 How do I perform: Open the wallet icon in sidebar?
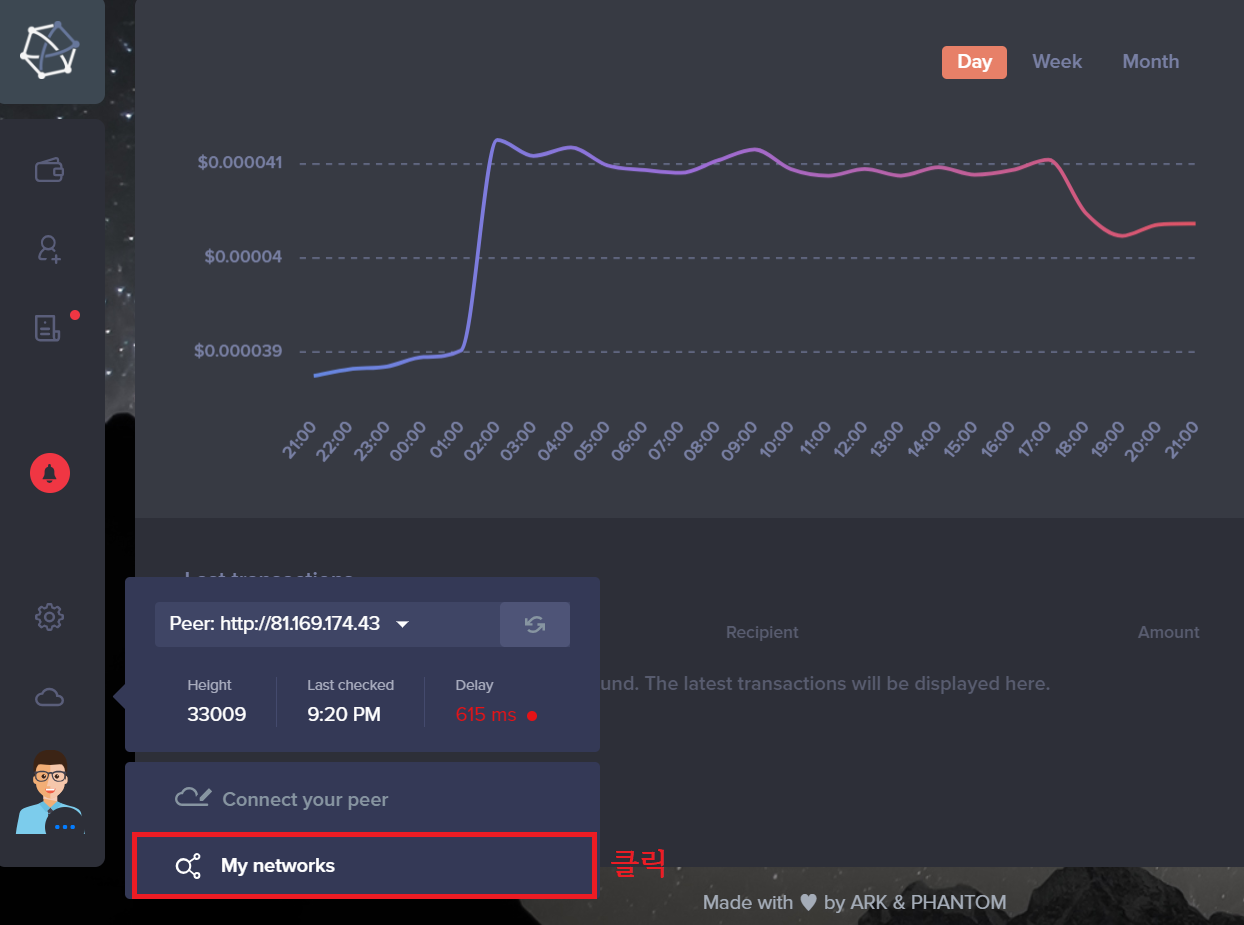(x=49, y=171)
